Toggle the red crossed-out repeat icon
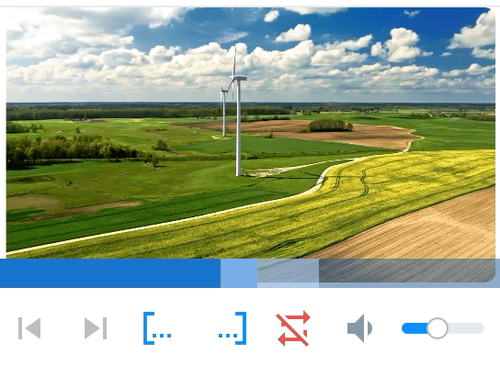 click(x=293, y=329)
